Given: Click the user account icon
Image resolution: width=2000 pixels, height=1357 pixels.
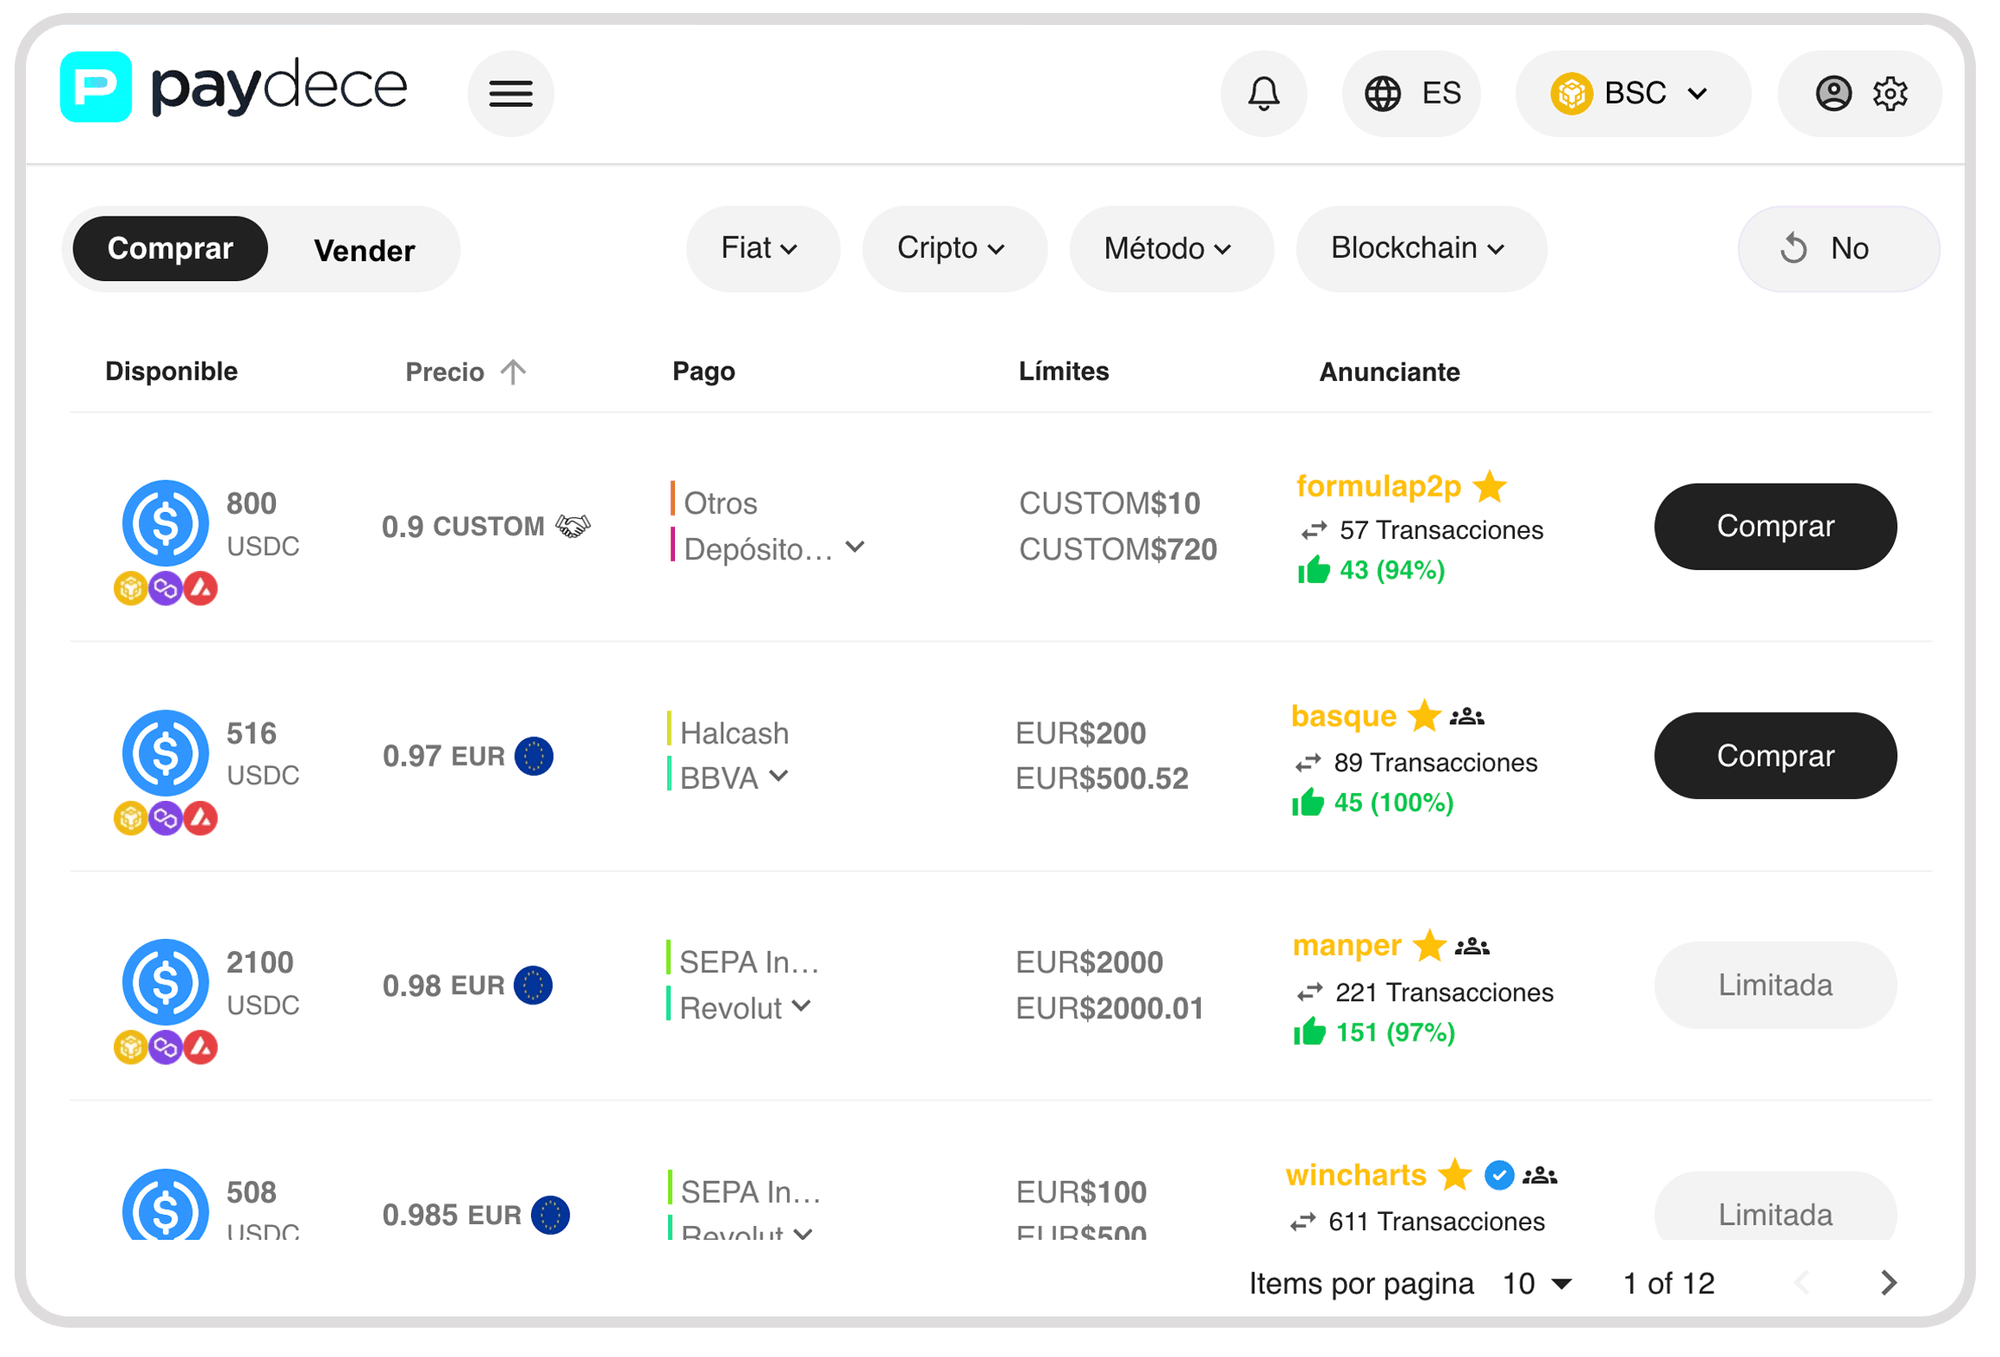Looking at the screenshot, I should [x=1832, y=93].
